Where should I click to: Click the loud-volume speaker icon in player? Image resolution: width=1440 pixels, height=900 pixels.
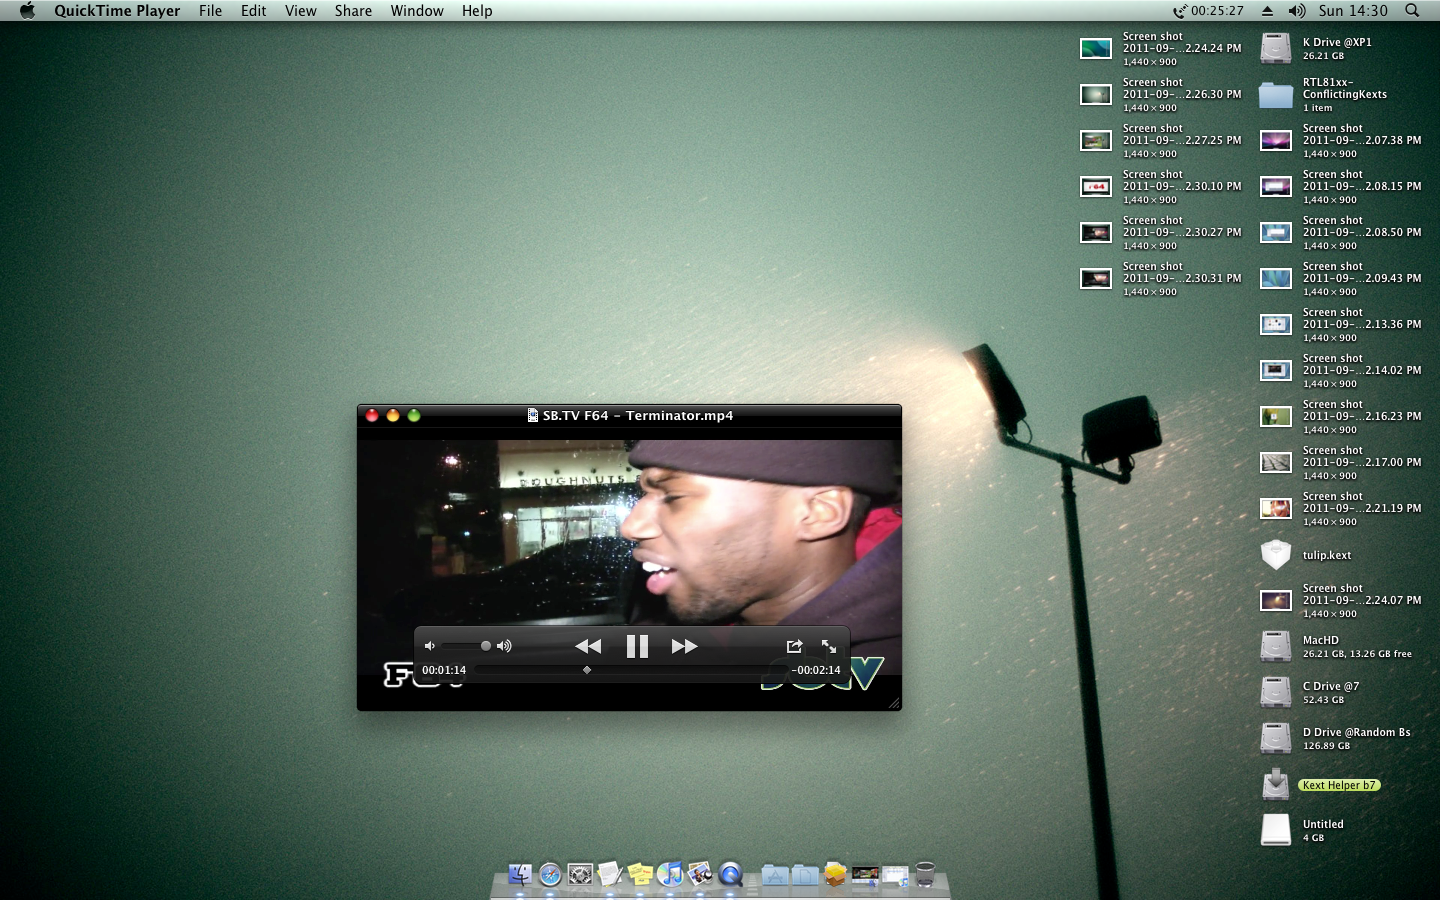[x=505, y=646]
